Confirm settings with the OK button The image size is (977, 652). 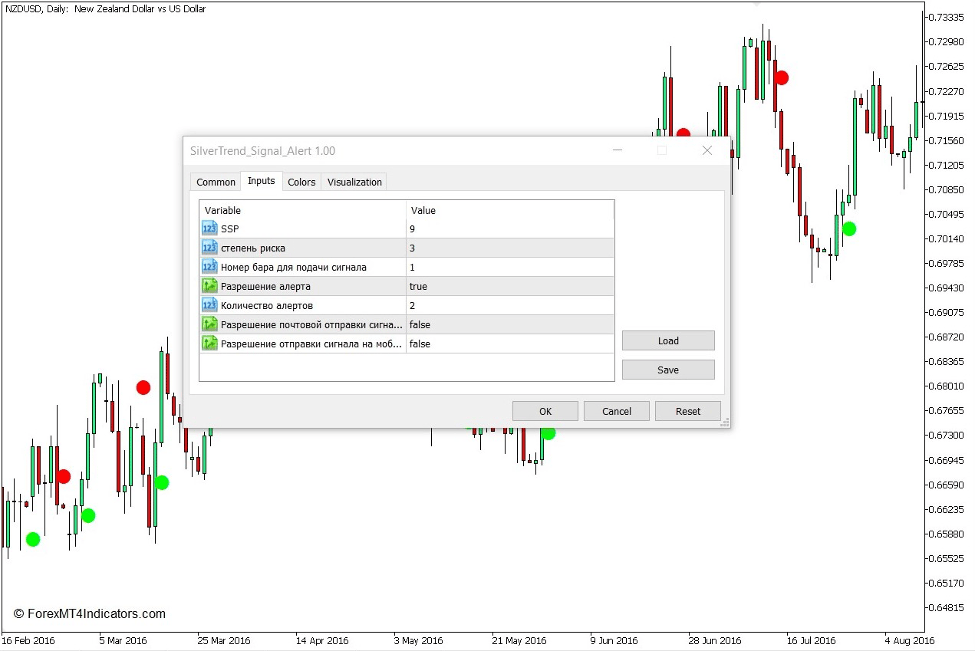(545, 411)
